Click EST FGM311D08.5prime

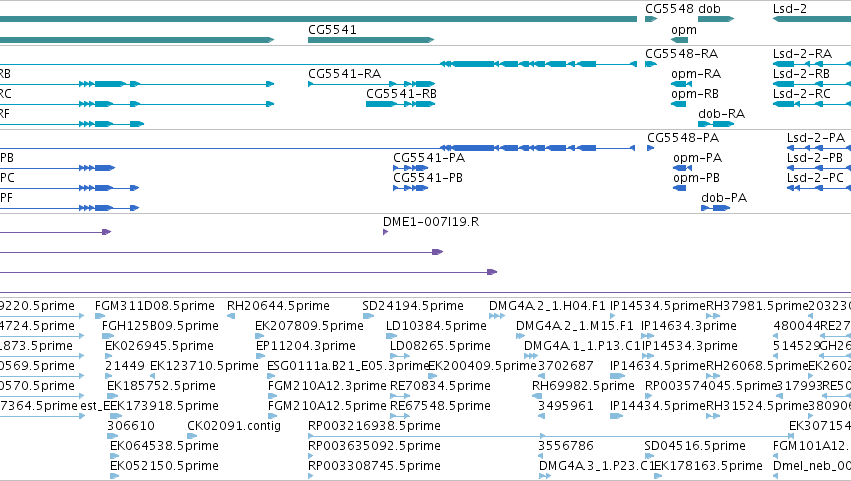[x=155, y=306]
